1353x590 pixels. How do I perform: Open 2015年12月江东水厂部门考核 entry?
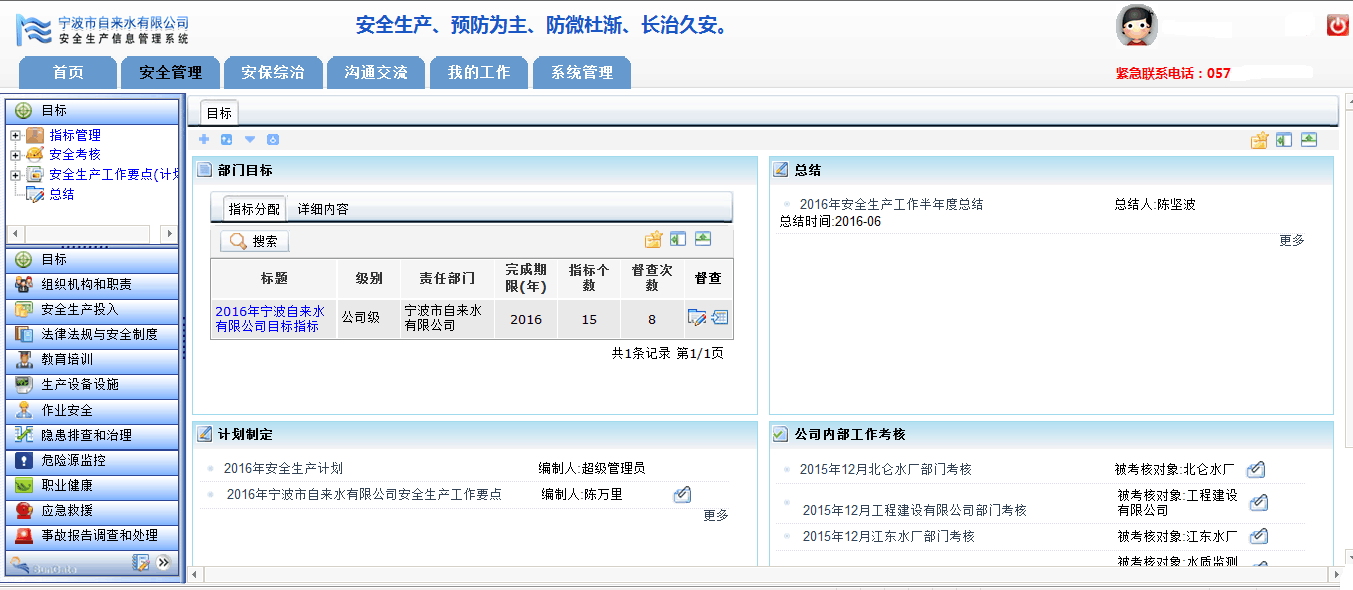(x=888, y=536)
